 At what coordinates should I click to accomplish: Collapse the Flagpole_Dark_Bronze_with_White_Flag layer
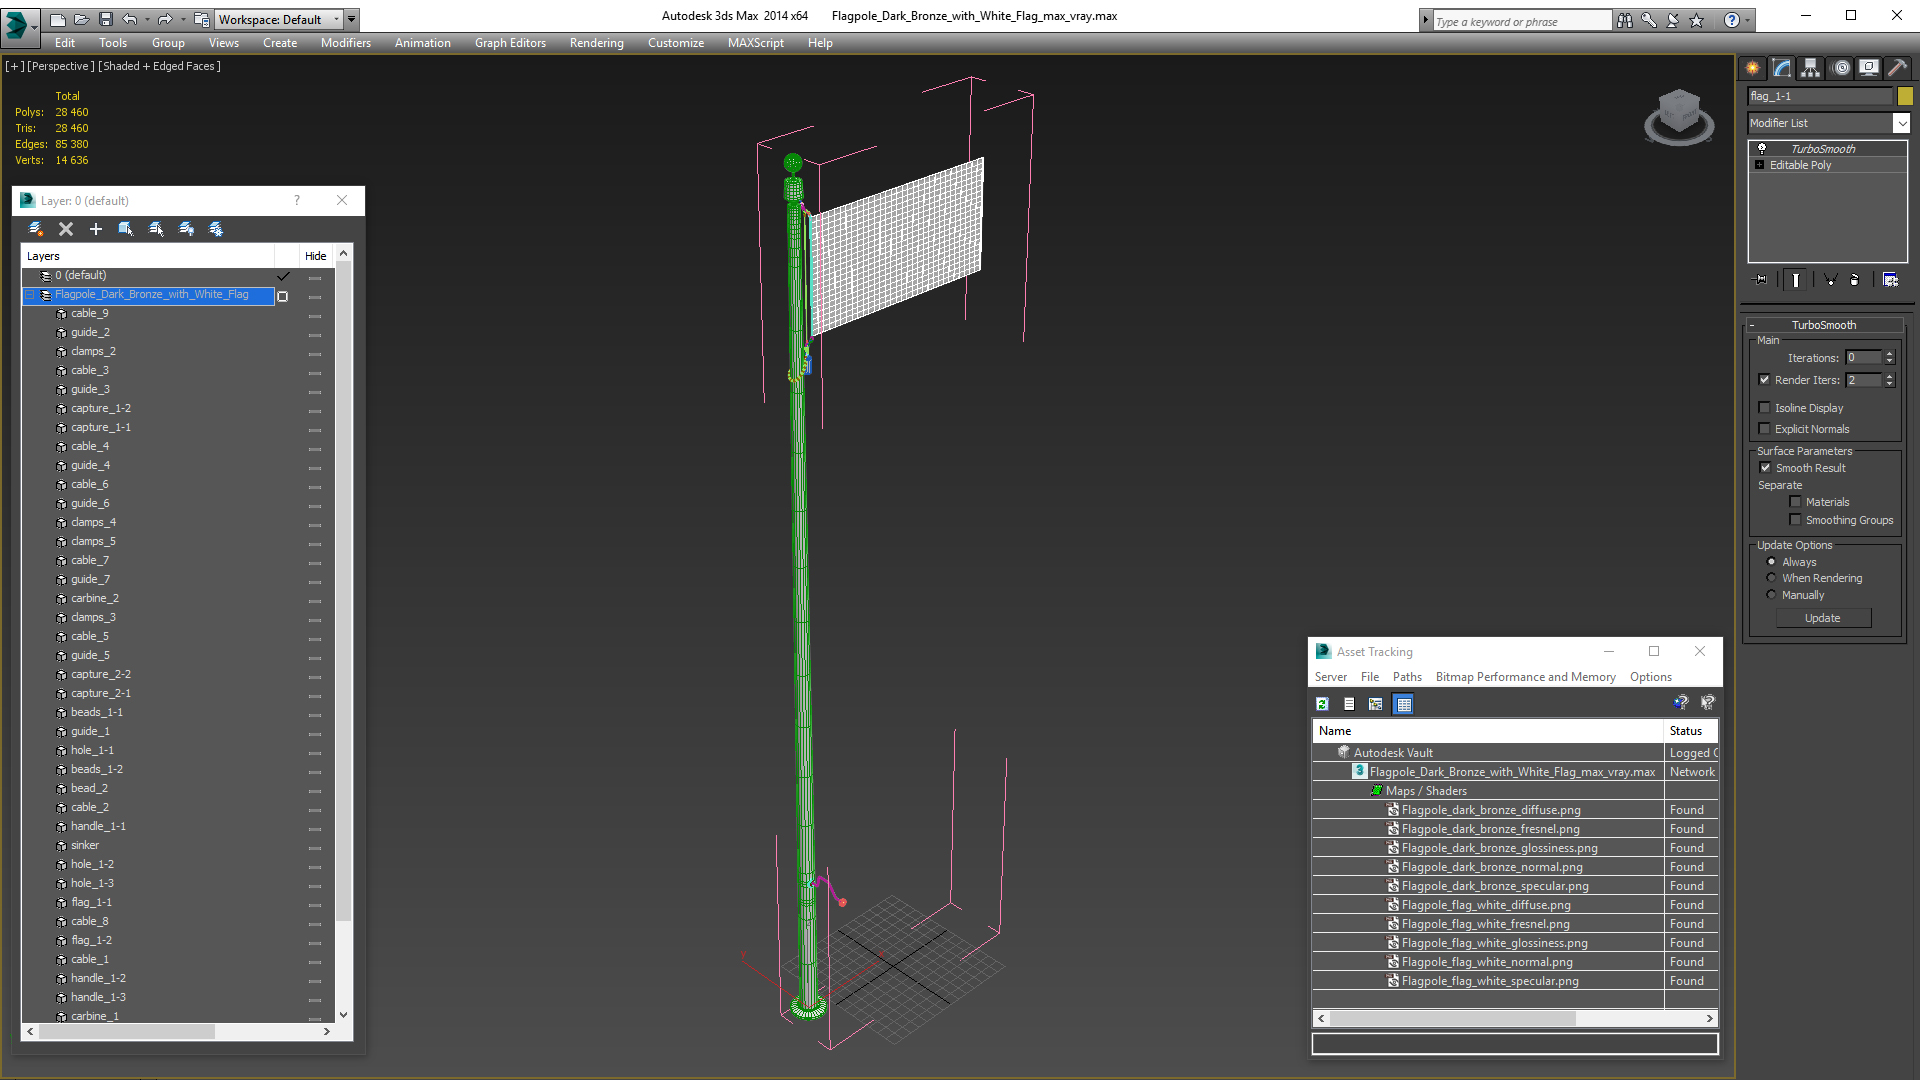pyautogui.click(x=30, y=295)
